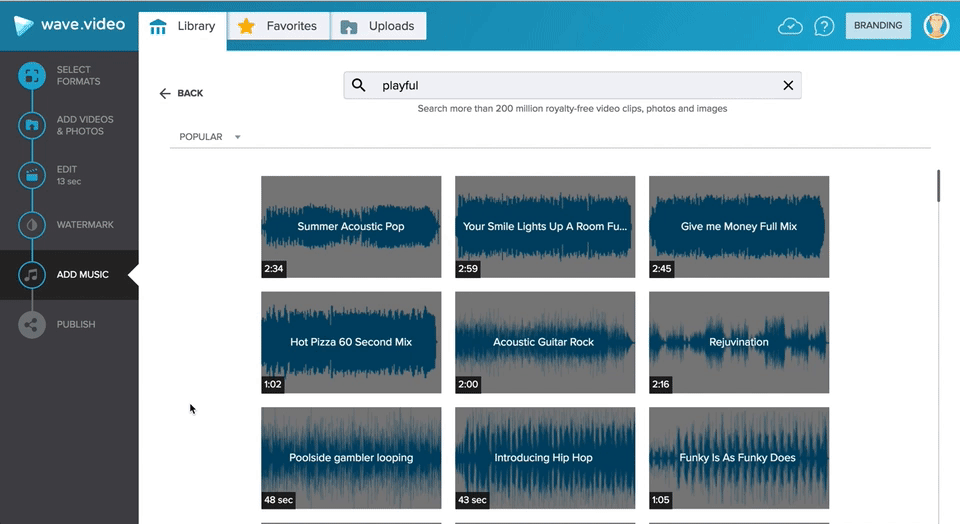Screen dimensions: 960x524
Task: Select the Summer Acoustic Pop track
Action: pyautogui.click(x=351, y=226)
